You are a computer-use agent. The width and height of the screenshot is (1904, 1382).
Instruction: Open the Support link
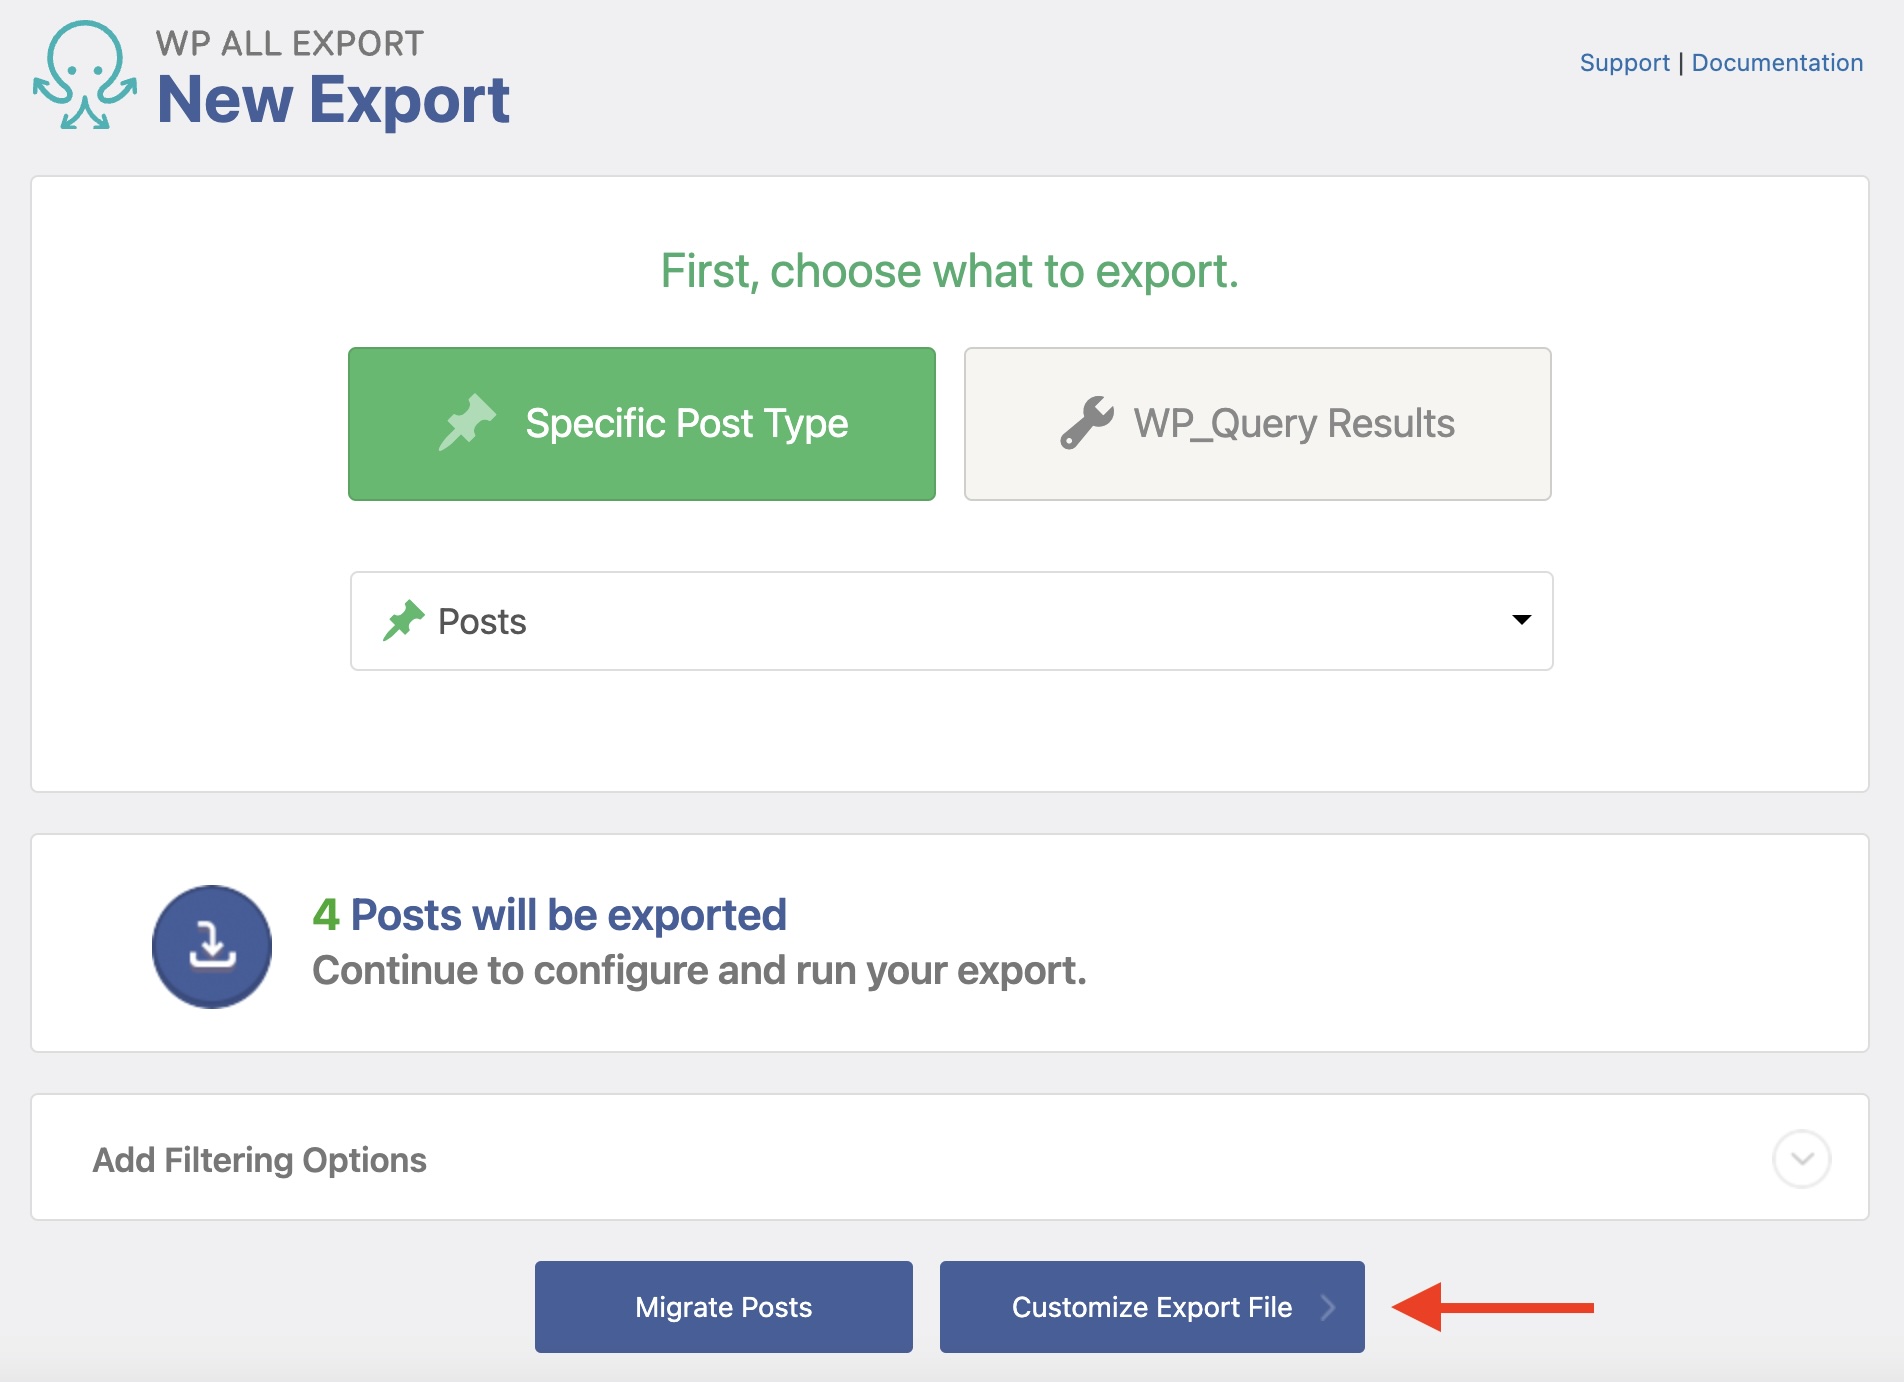[x=1624, y=63]
